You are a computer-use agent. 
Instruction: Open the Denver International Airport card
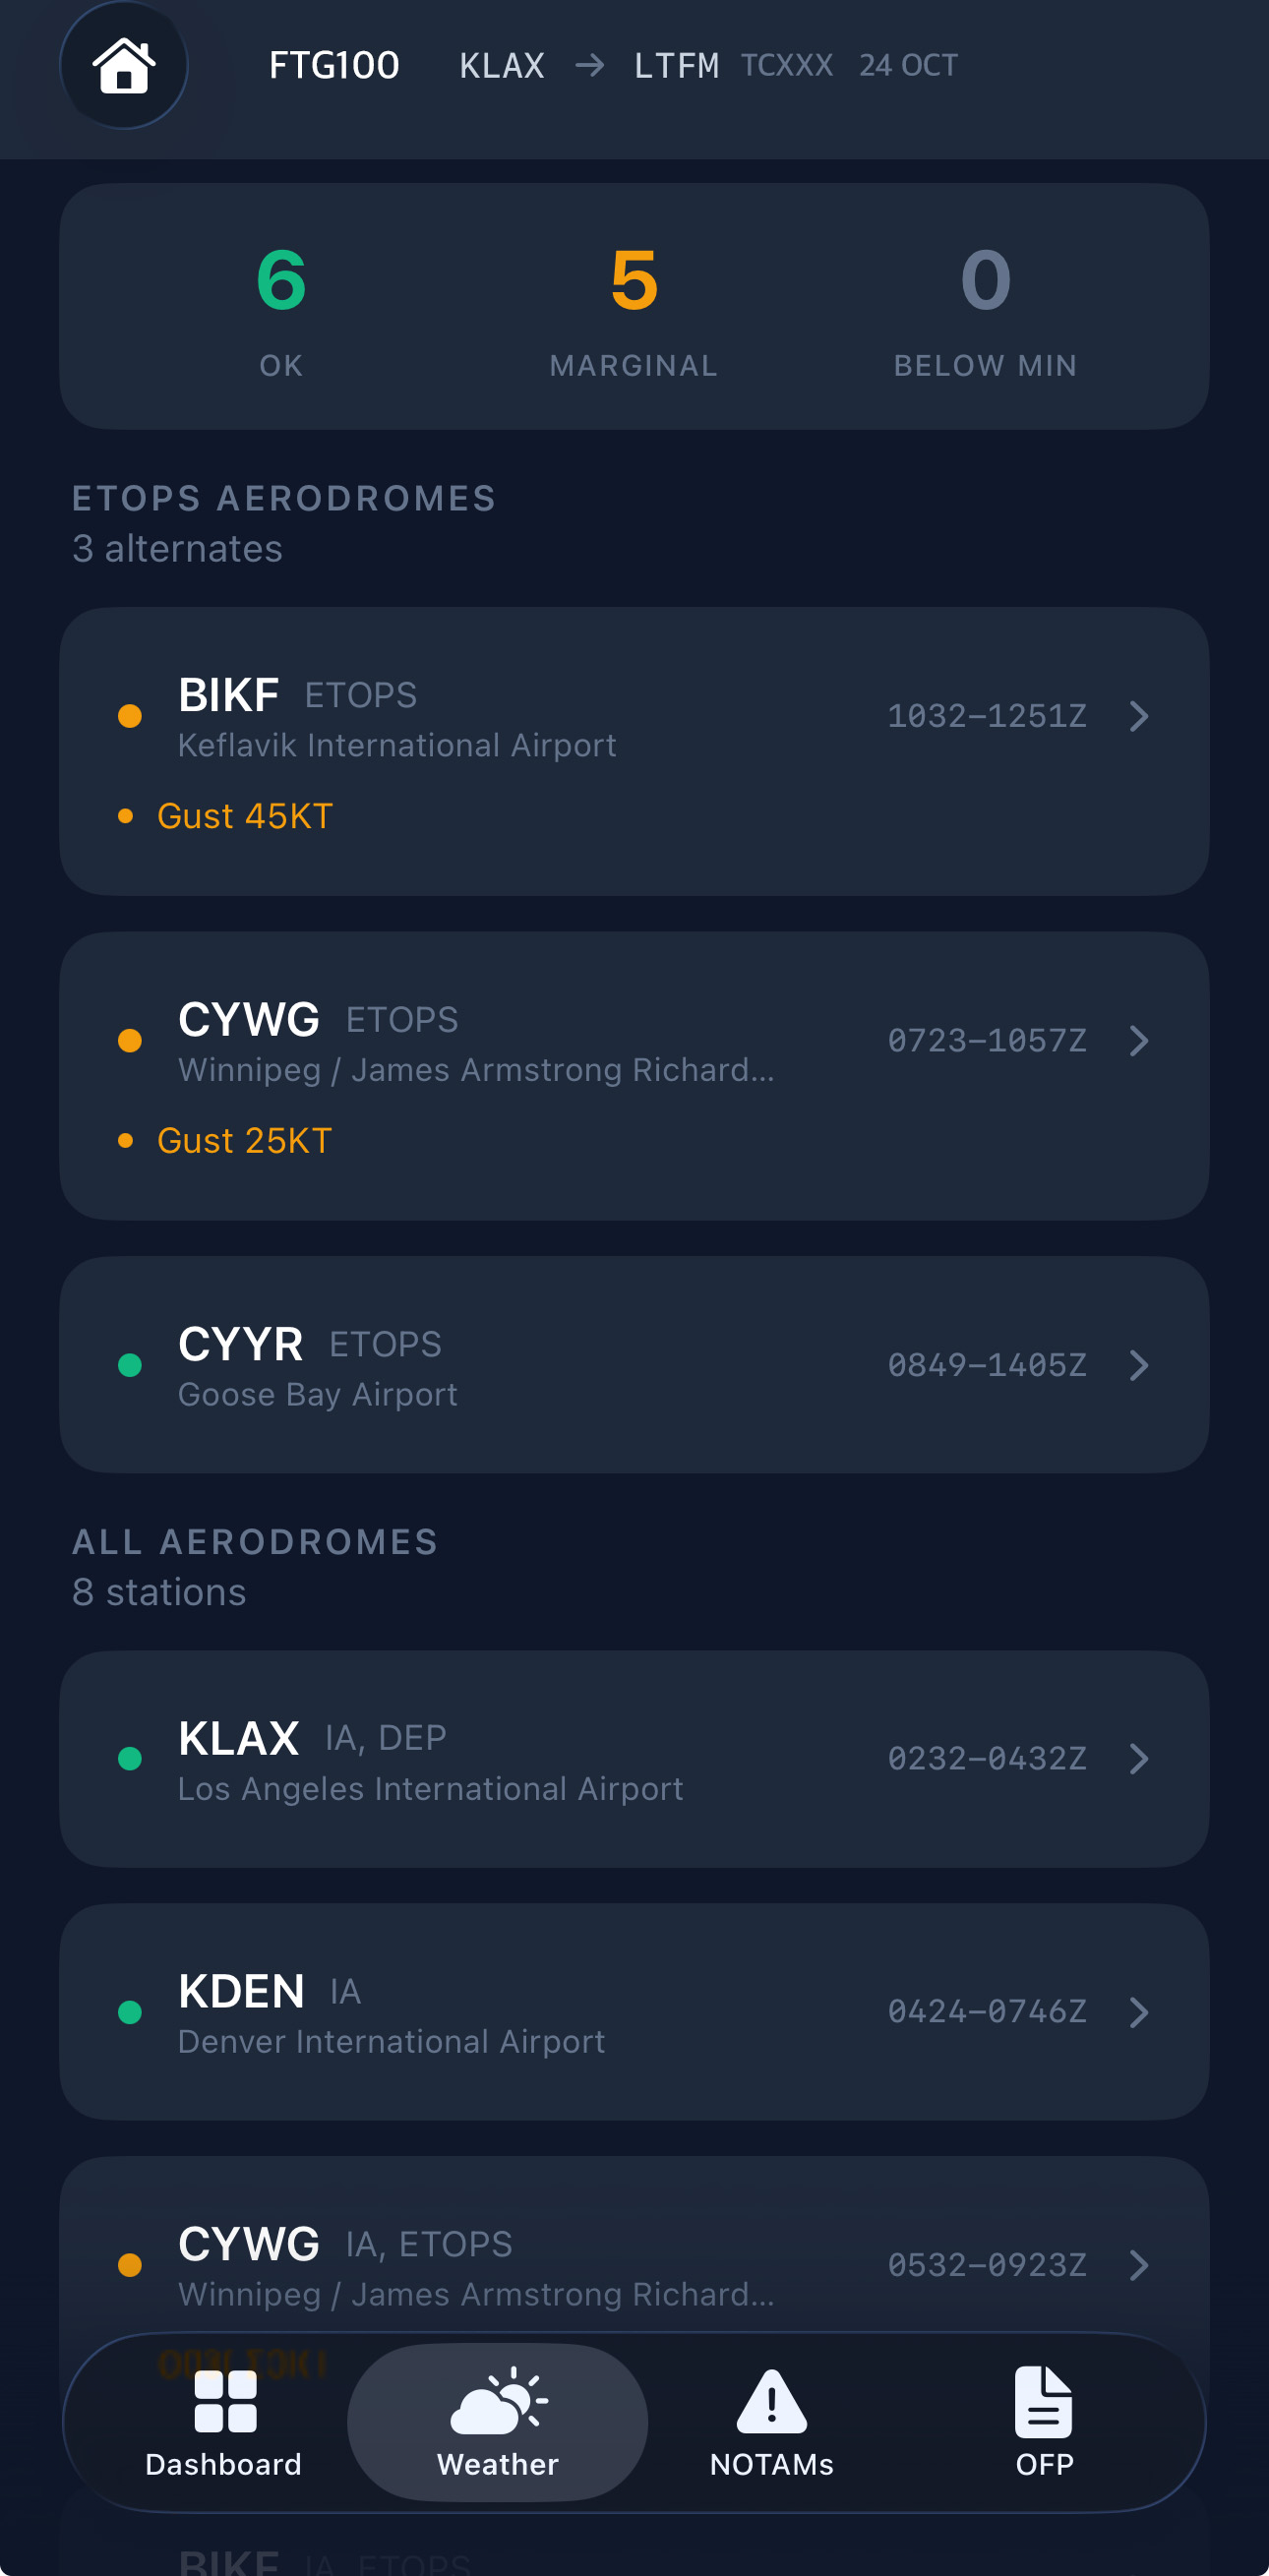634,2011
